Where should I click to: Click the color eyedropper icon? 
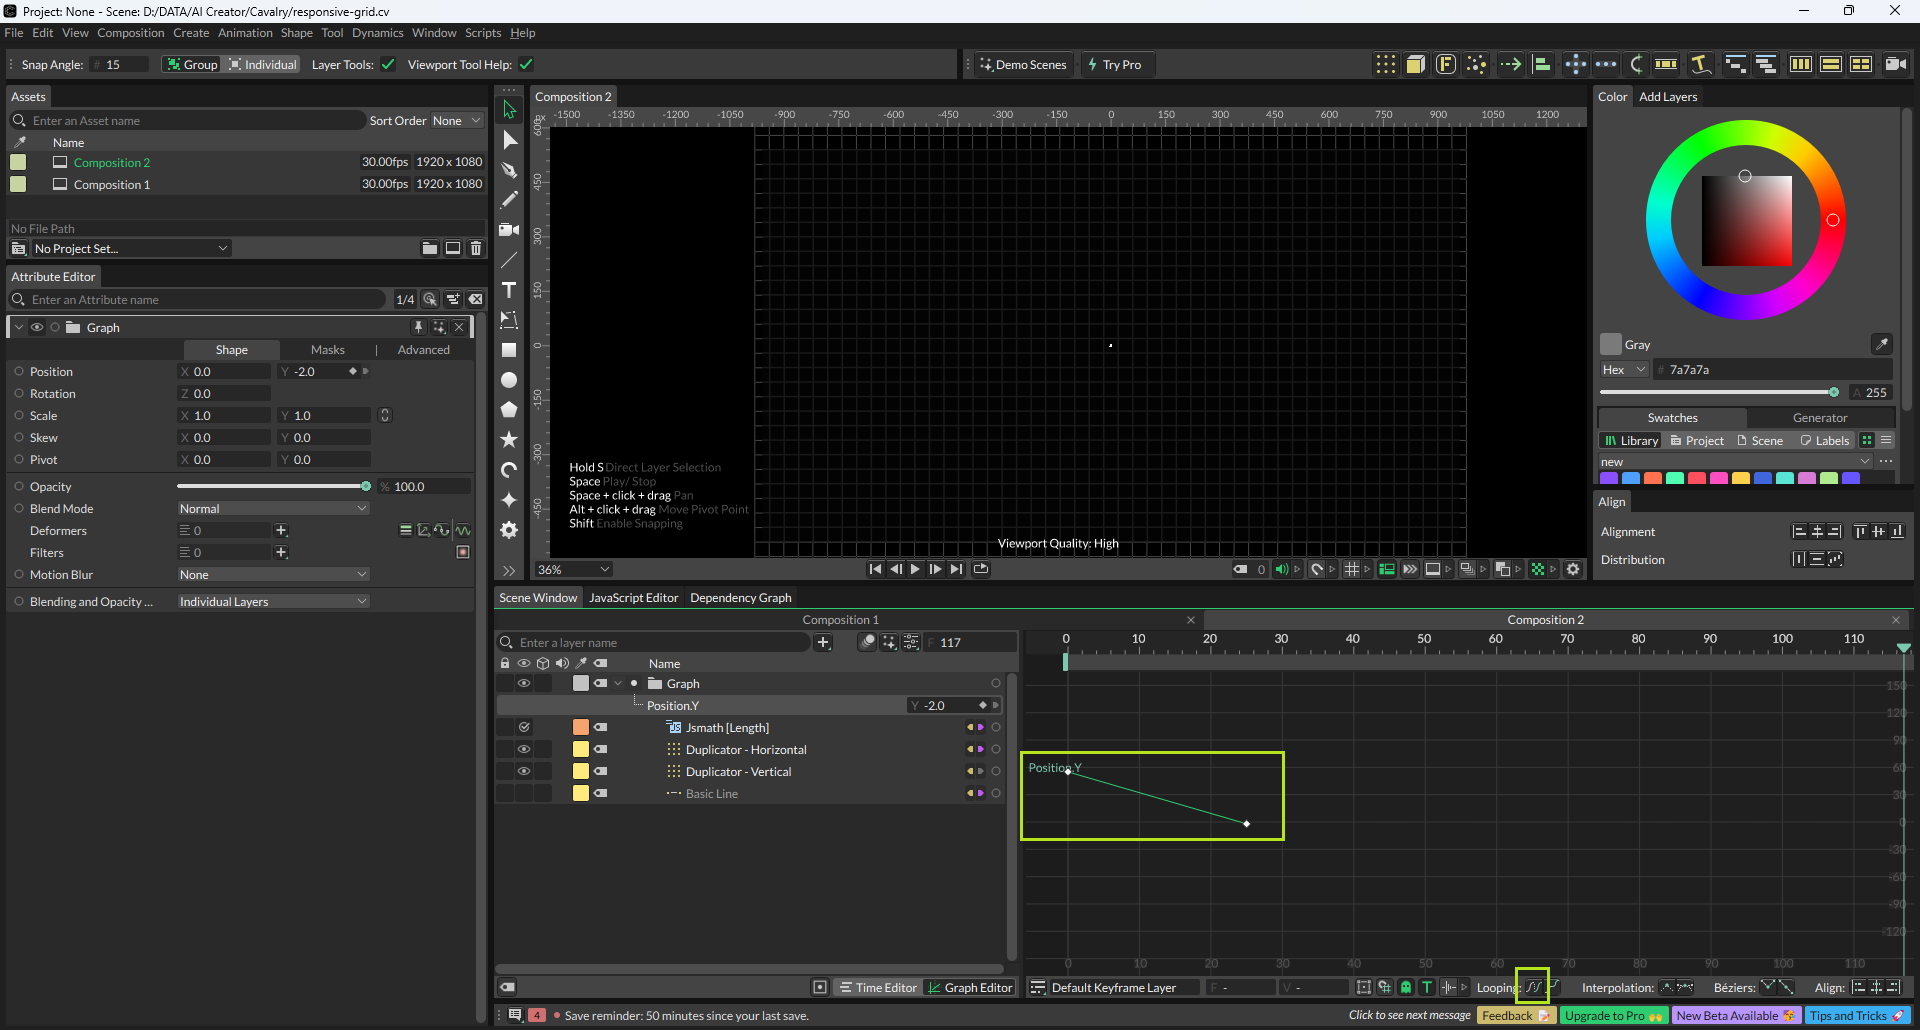click(1881, 344)
